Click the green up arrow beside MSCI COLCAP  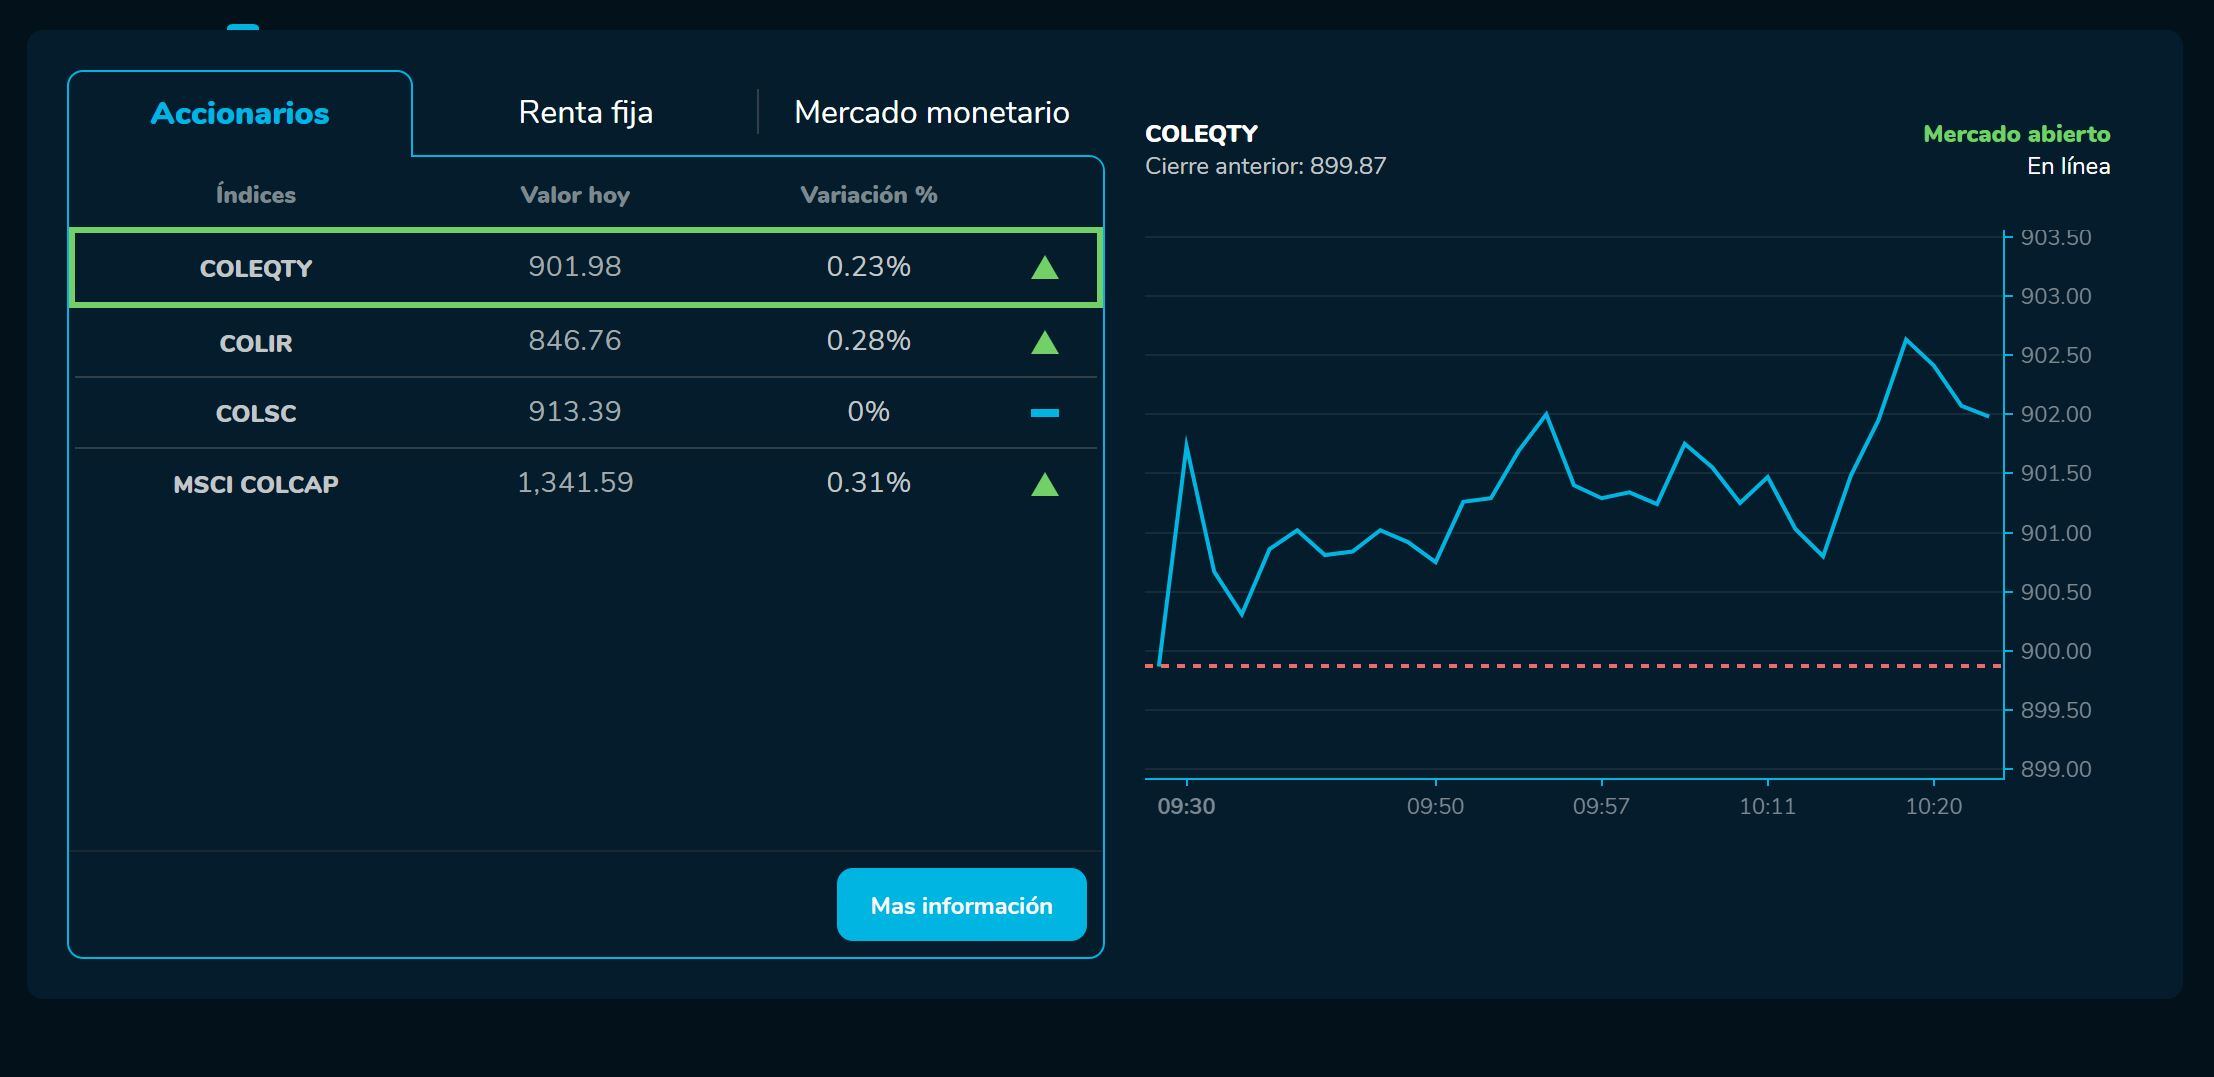point(1044,485)
